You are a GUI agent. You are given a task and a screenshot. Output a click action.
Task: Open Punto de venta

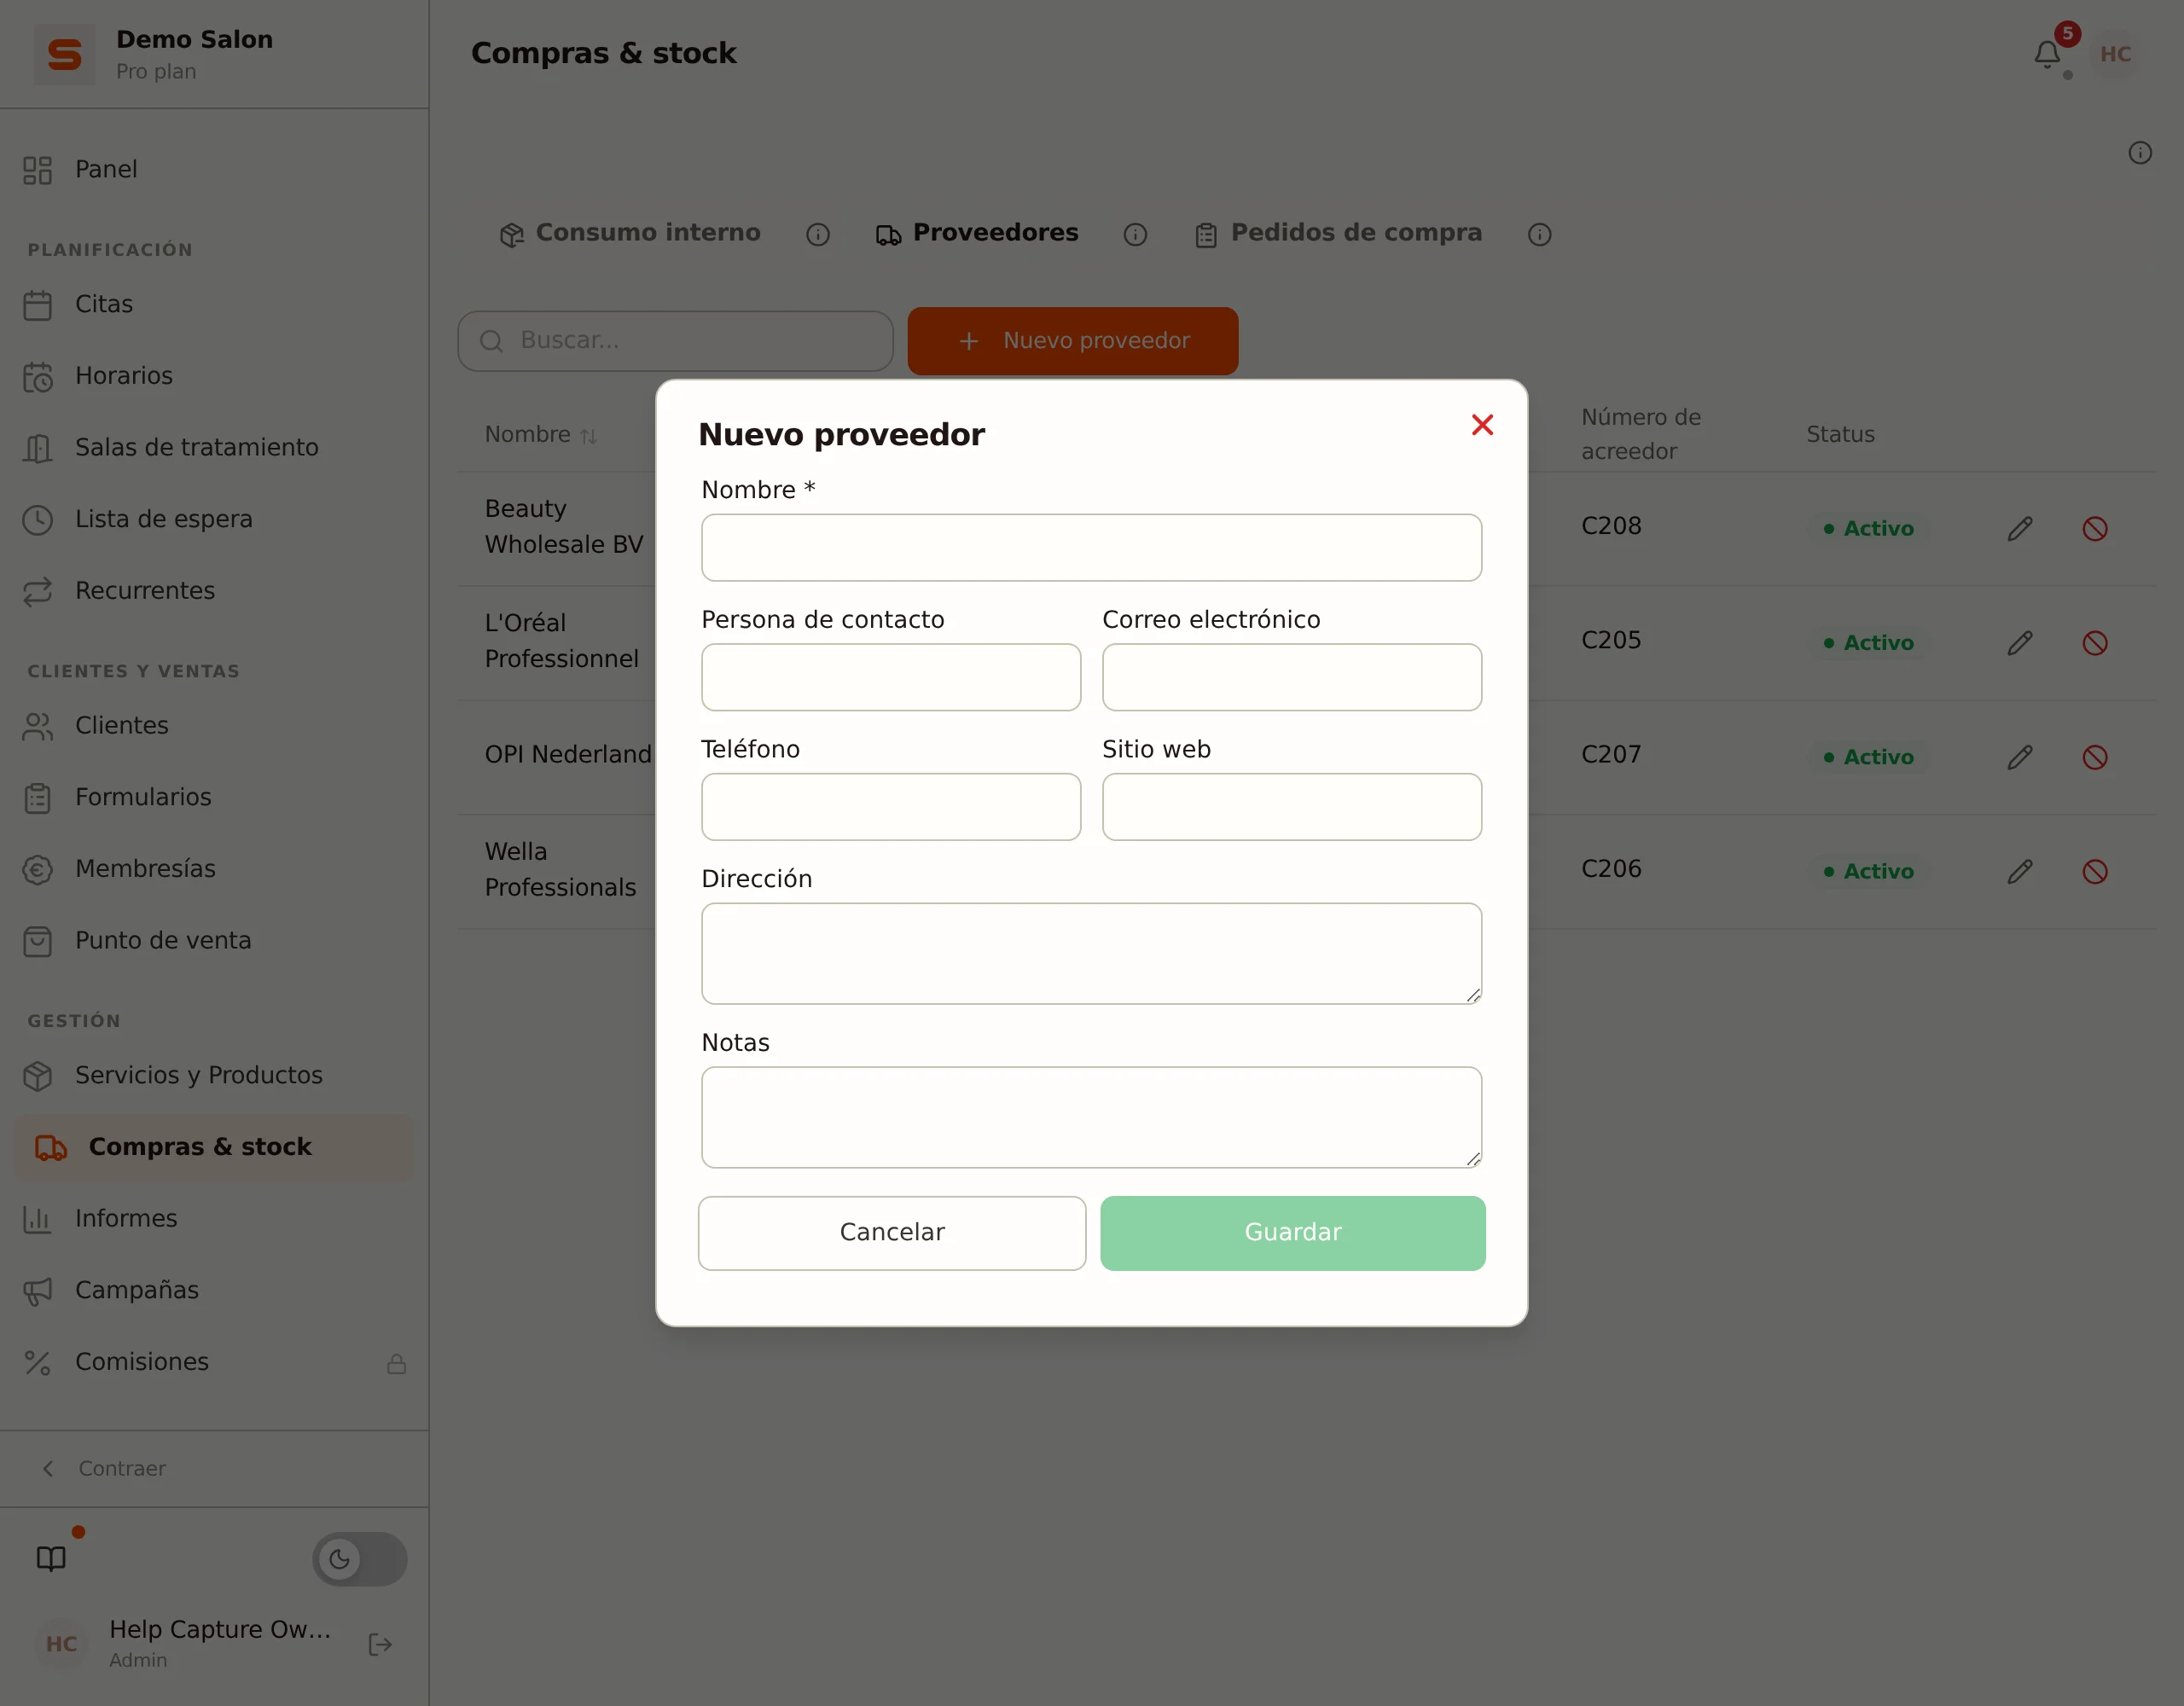coord(214,941)
